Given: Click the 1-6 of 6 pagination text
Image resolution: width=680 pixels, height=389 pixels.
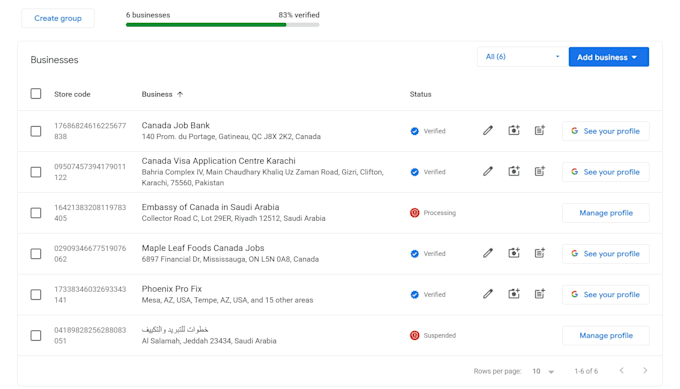Looking at the screenshot, I should point(586,371).
